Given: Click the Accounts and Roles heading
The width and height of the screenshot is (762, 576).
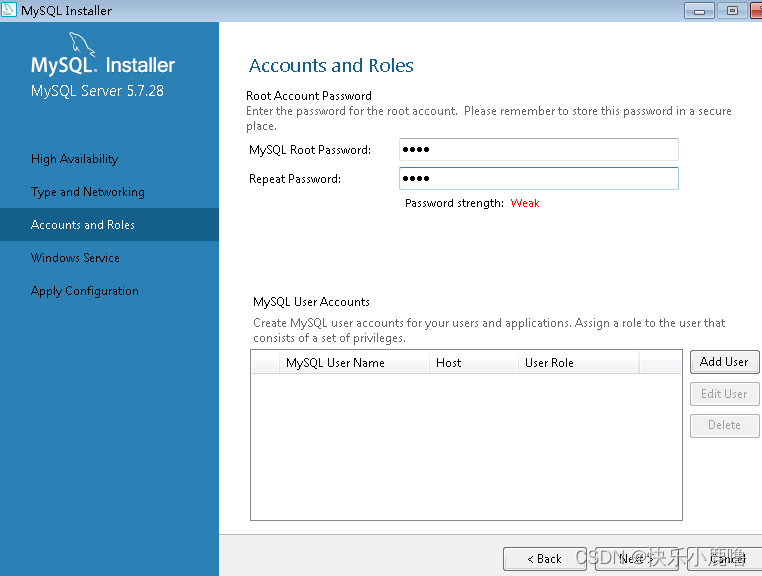Looking at the screenshot, I should click(x=331, y=65).
